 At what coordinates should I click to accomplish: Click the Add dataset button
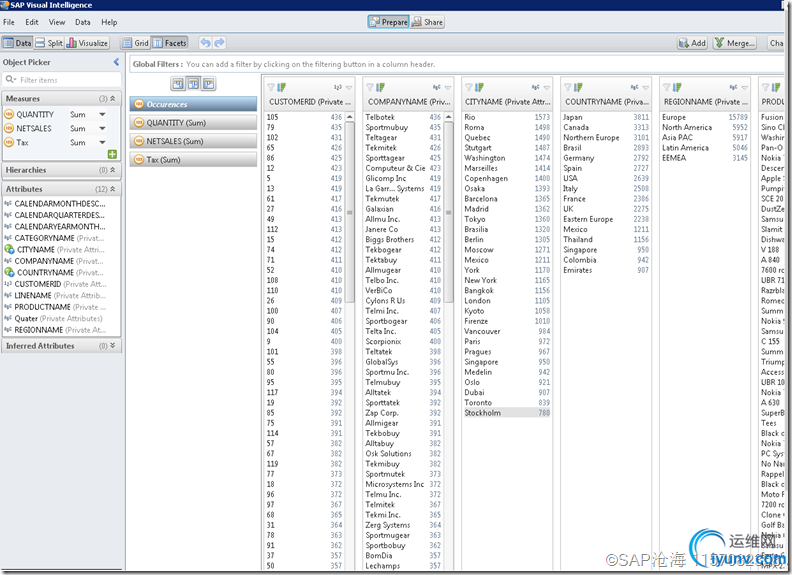(692, 43)
